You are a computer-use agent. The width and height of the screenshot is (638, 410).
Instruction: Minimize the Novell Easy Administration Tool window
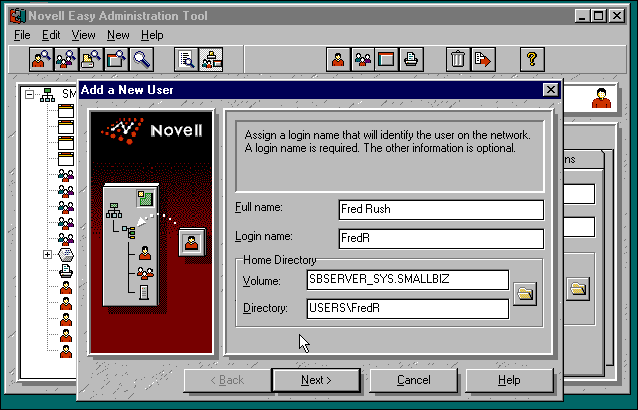coord(583,16)
